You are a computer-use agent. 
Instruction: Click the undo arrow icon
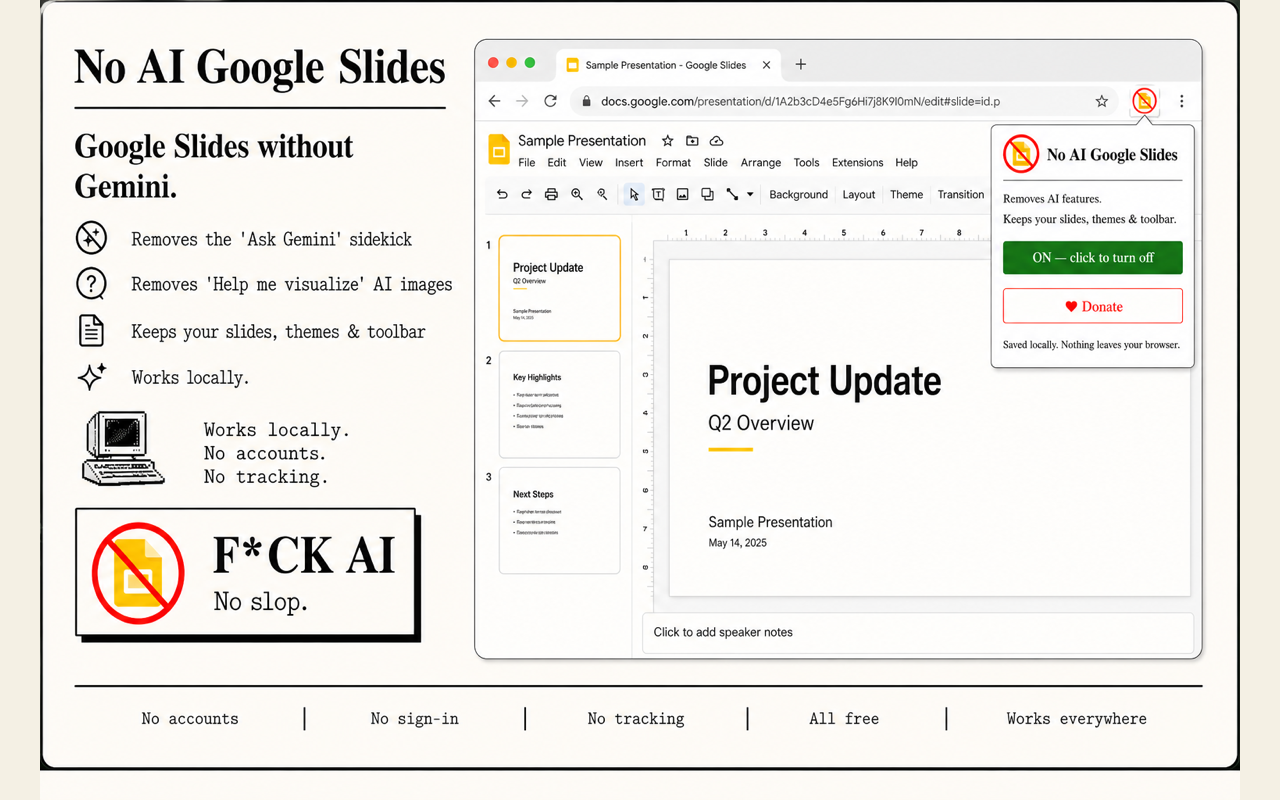pyautogui.click(x=502, y=195)
